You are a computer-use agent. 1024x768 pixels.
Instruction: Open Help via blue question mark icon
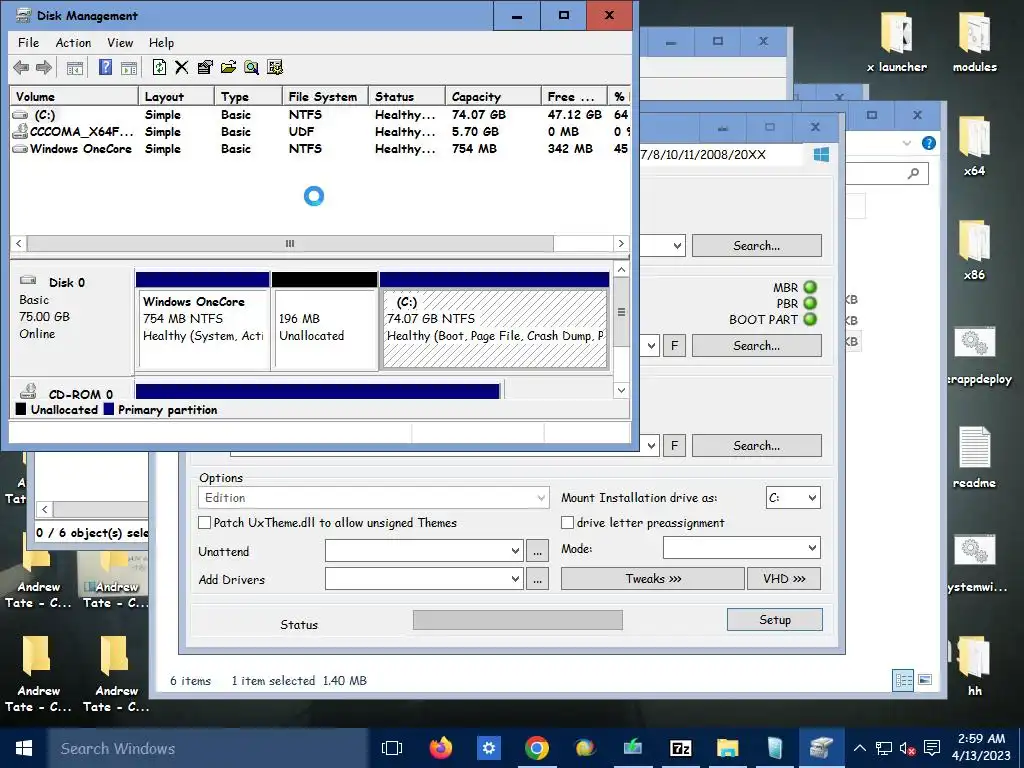tap(105, 67)
